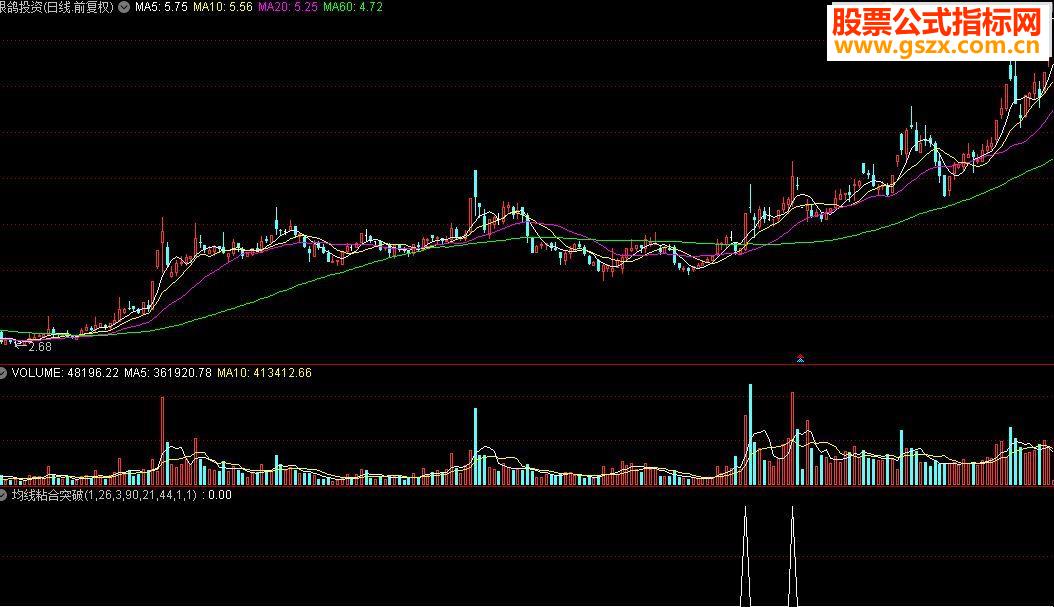Viewport: 1054px width, 607px height.
Task: Open the 均线粘合突破 indicator panel icon
Action: tap(3, 495)
